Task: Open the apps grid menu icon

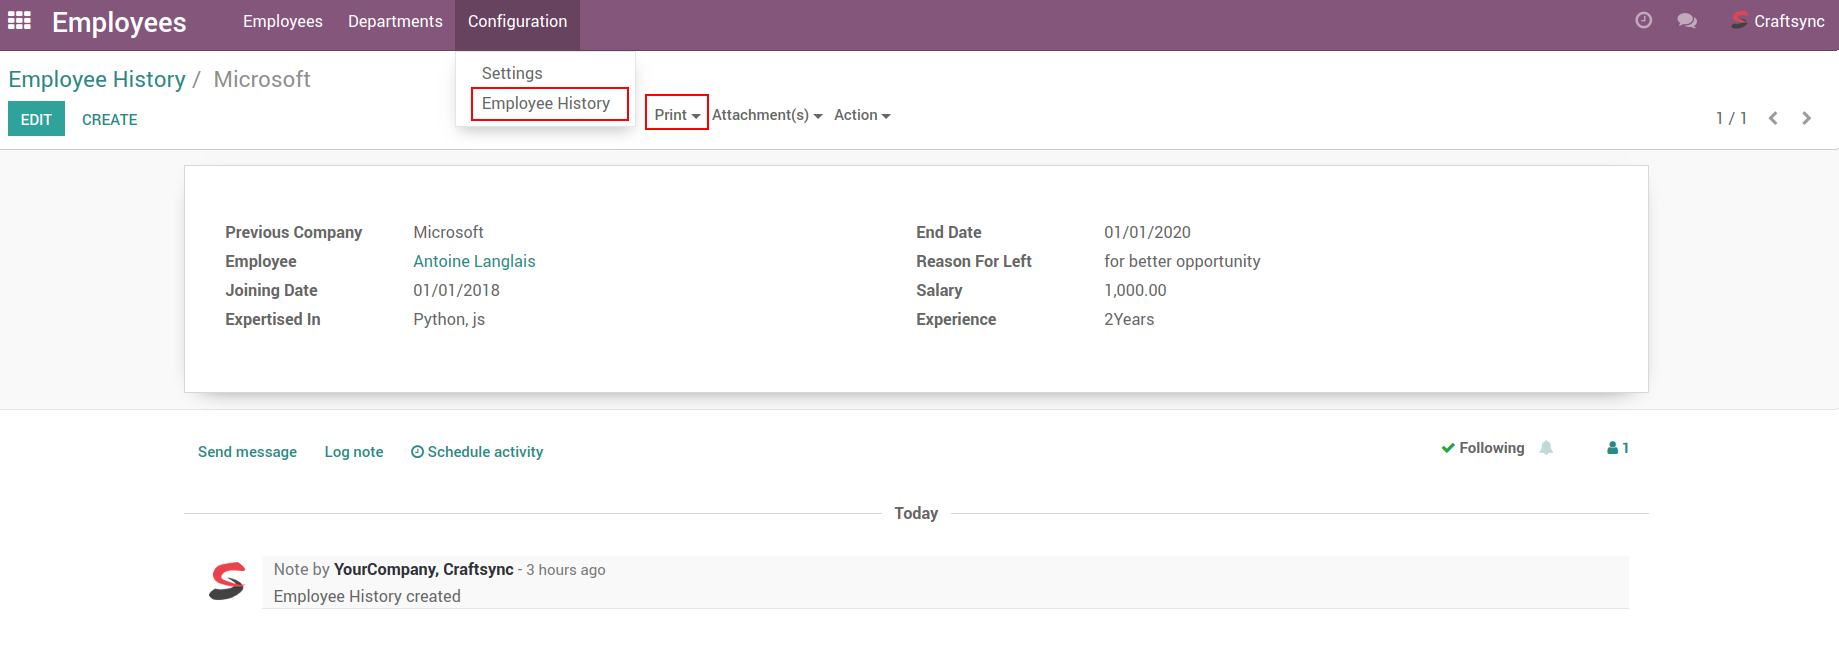Action: pyautogui.click(x=19, y=21)
